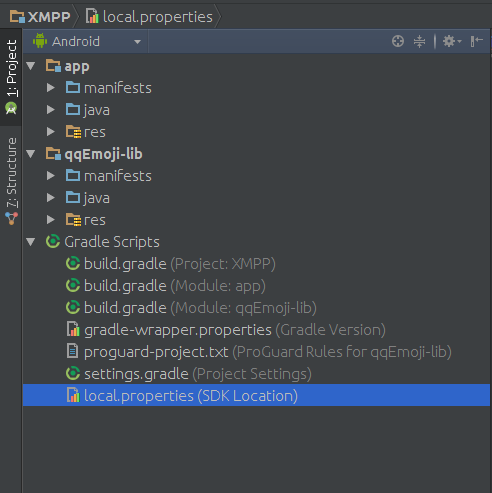Image resolution: width=492 pixels, height=493 pixels.
Task: Collapse the app module tree arrow
Action: click(x=31, y=66)
